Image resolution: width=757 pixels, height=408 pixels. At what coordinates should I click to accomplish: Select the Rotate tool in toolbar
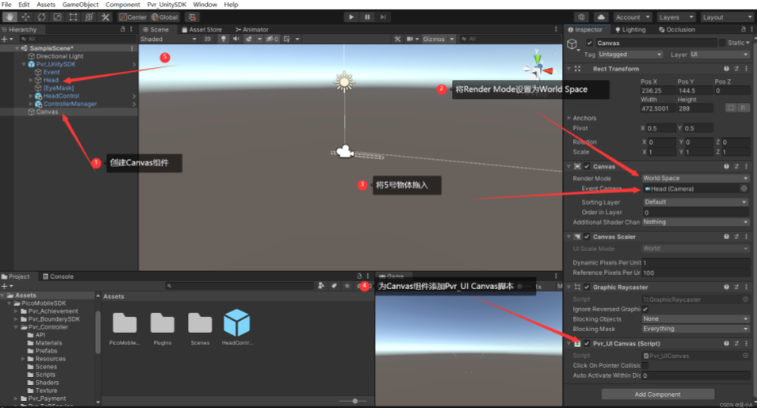coord(41,17)
